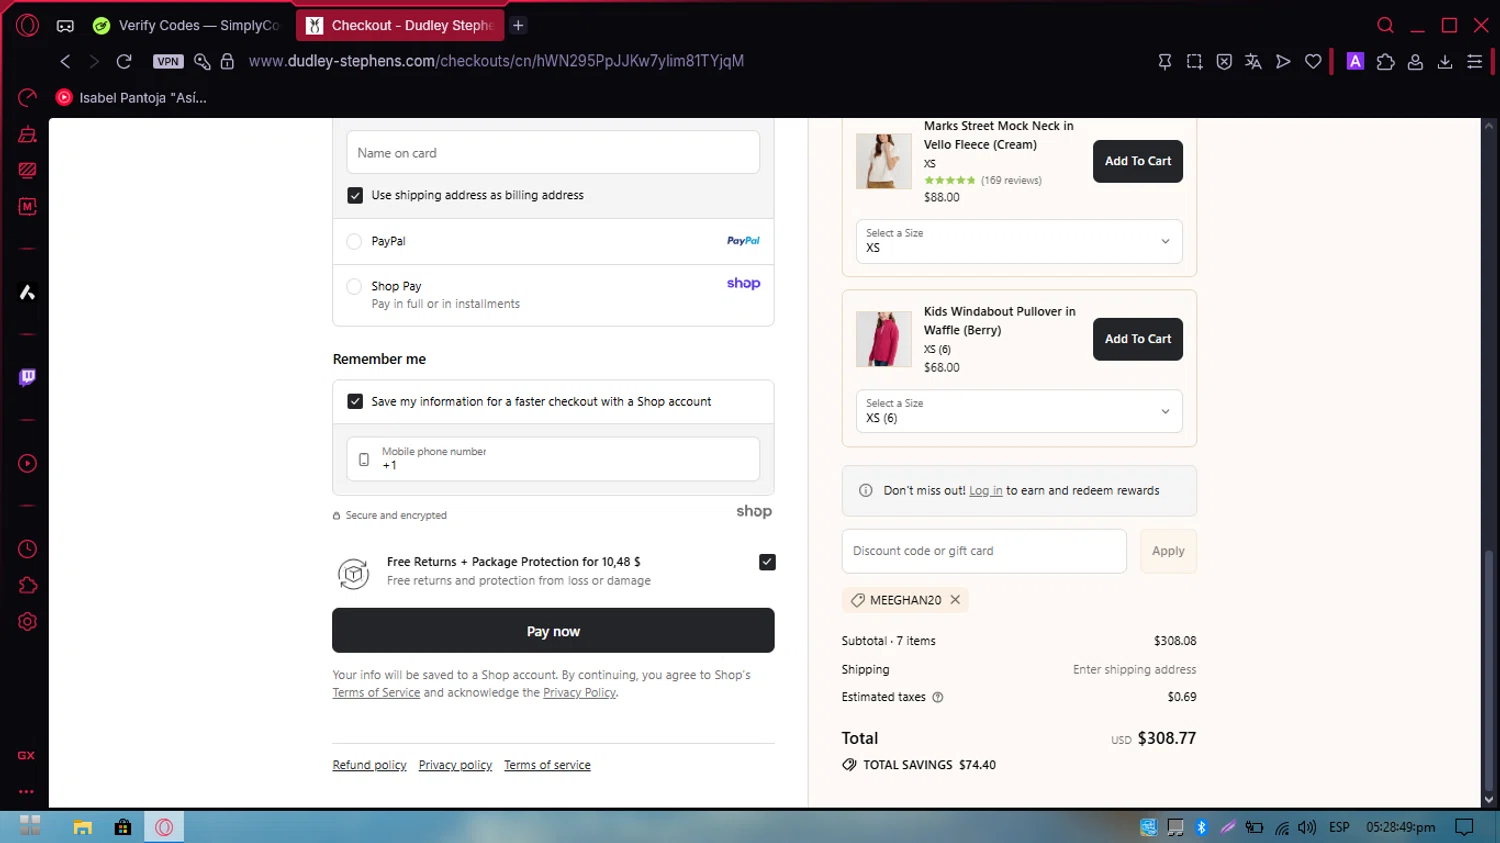Viewport: 1500px width, 843px height.
Task: Show estimated taxes info icon
Action: coord(937,697)
